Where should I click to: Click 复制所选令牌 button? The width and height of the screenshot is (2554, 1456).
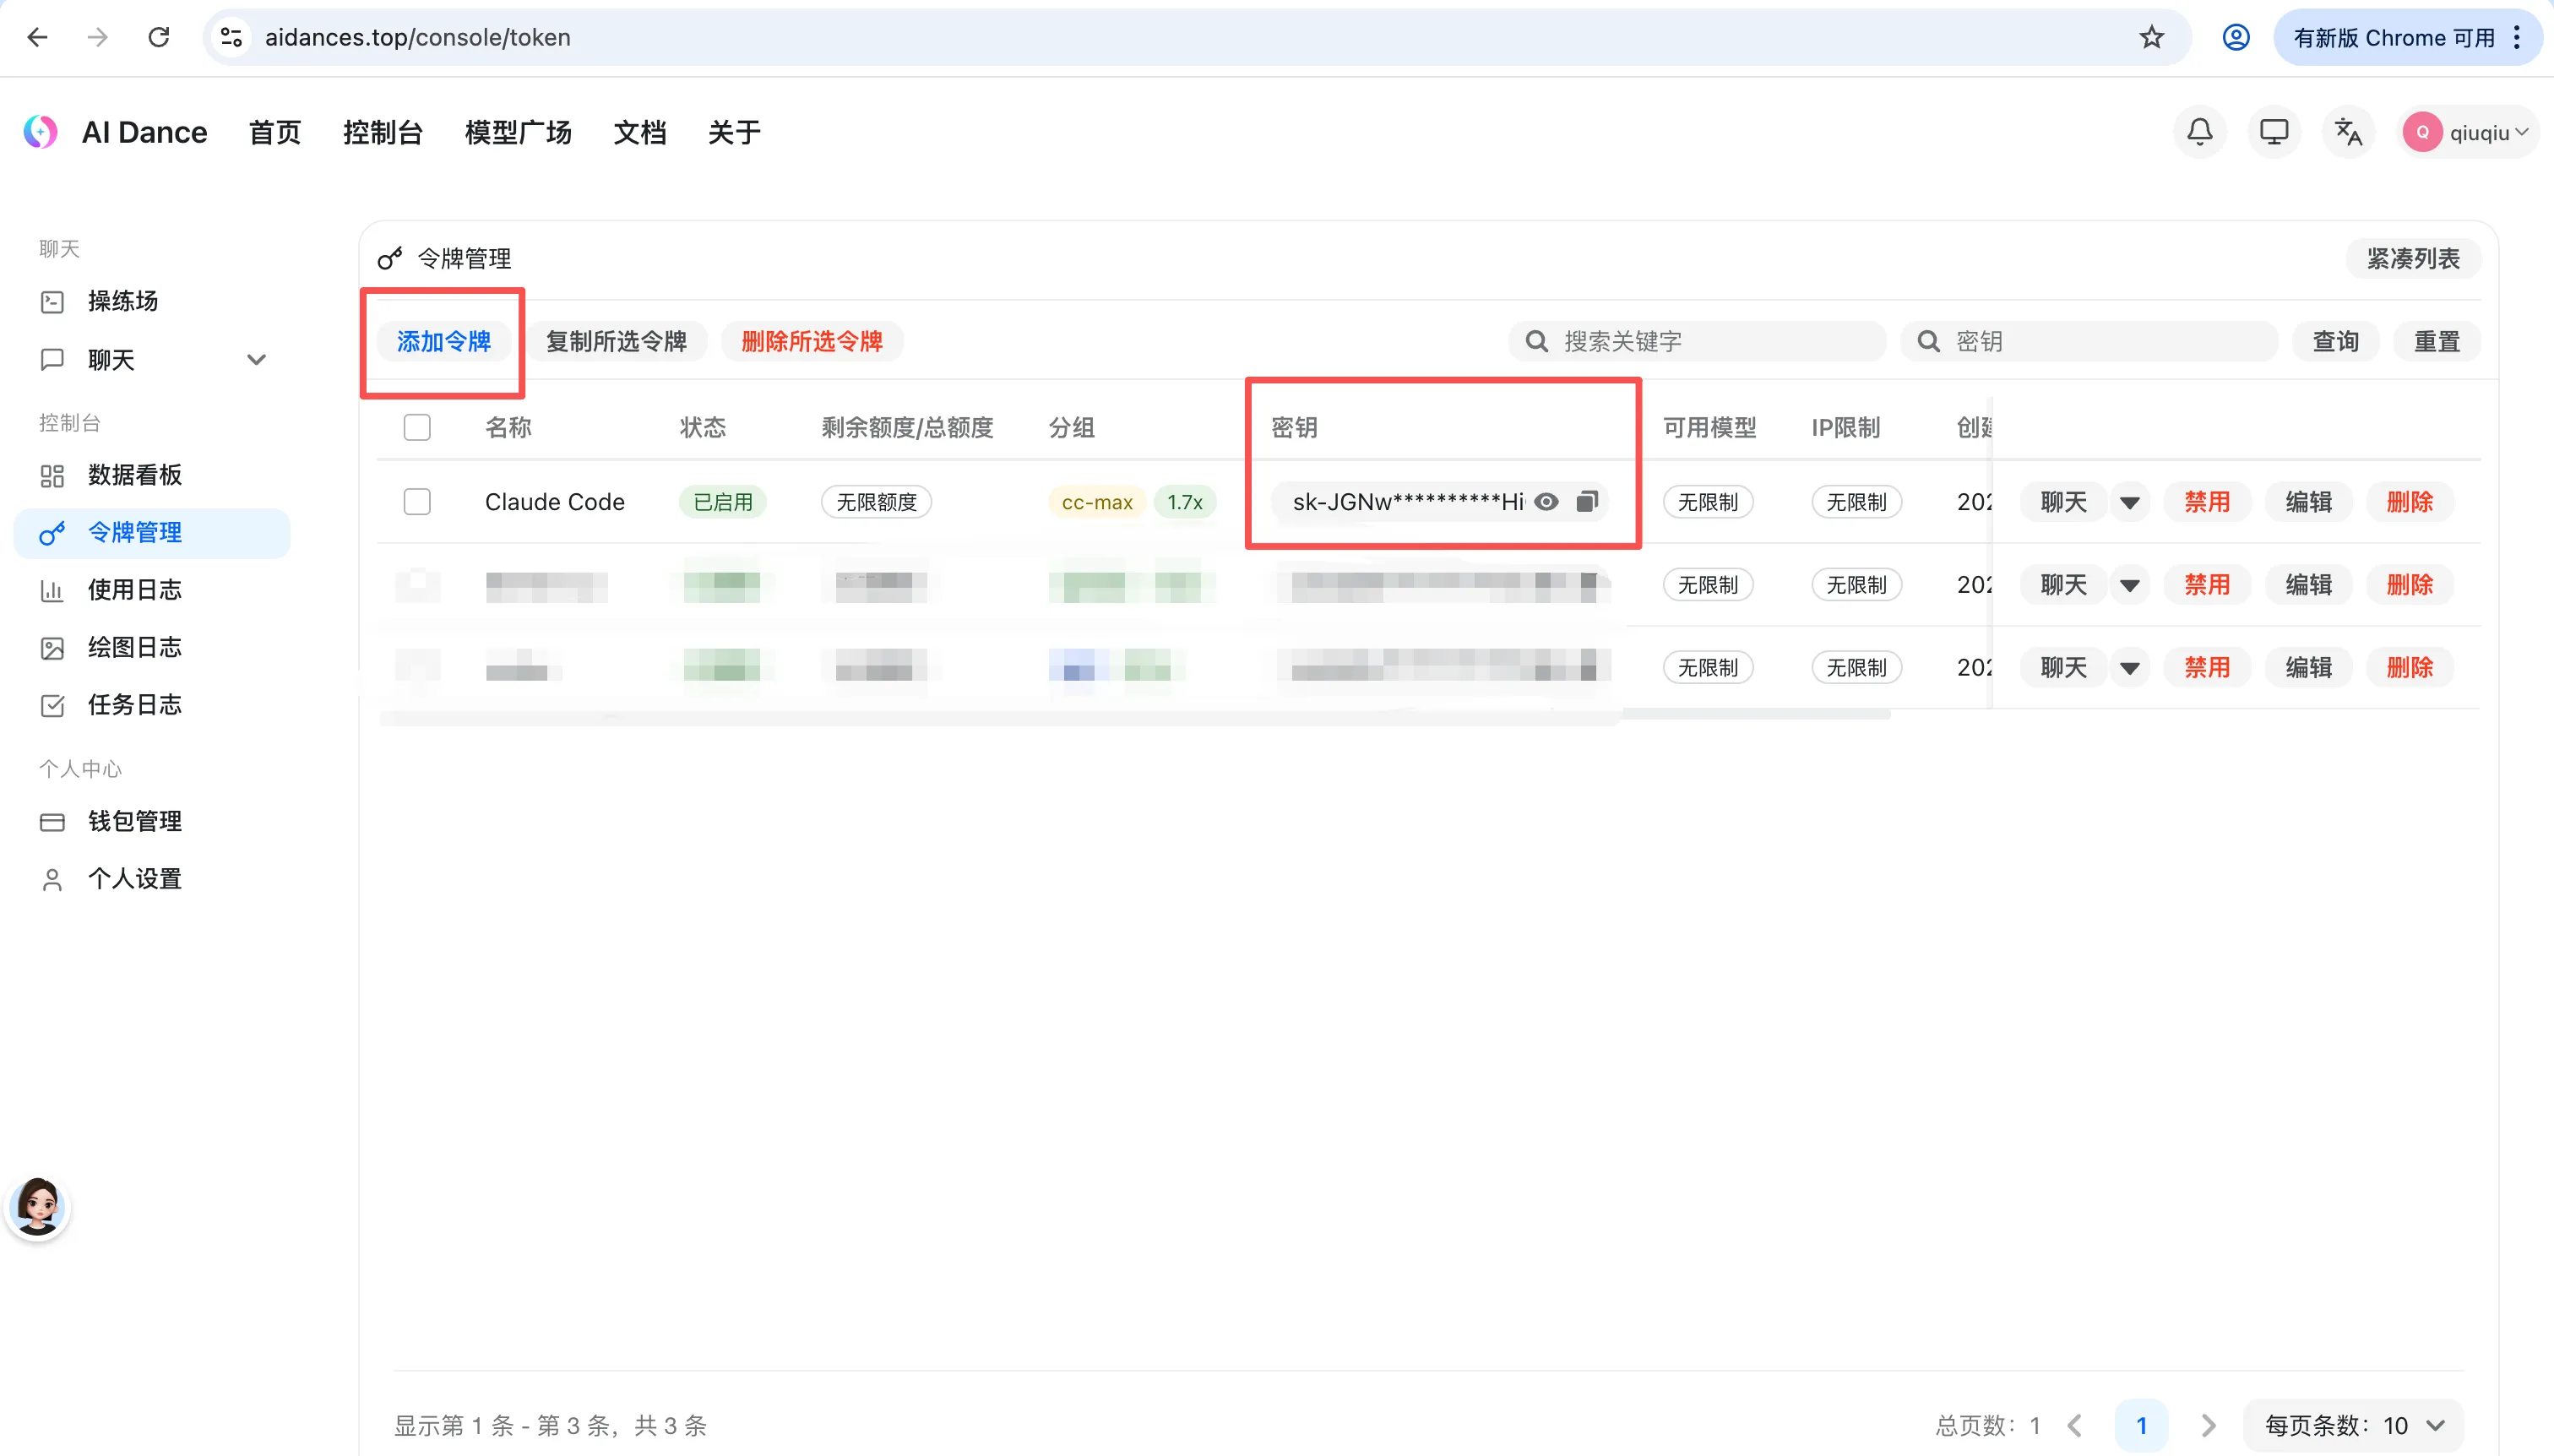pyautogui.click(x=616, y=341)
